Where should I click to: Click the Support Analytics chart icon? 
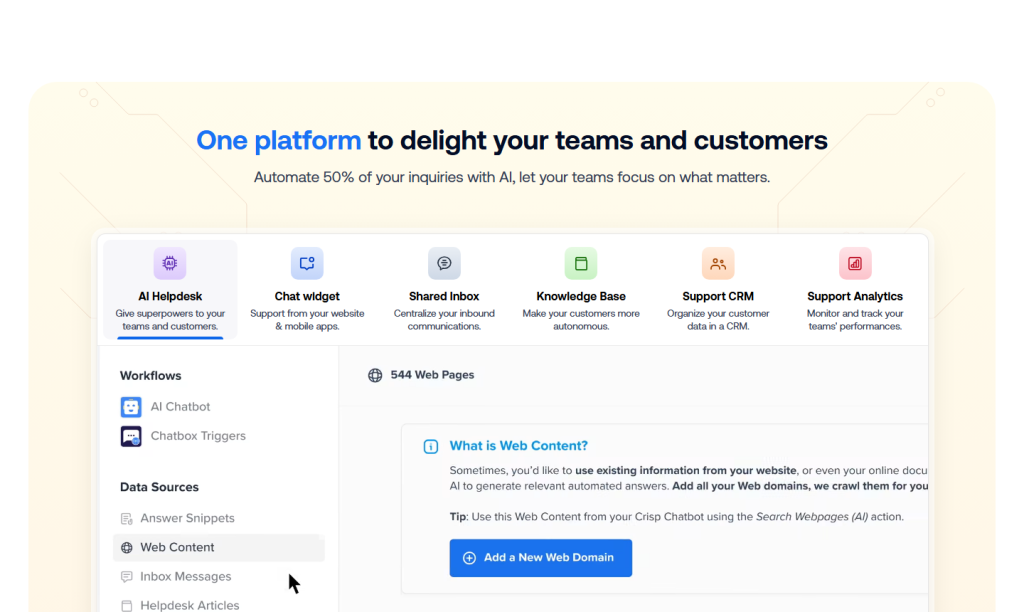(855, 263)
